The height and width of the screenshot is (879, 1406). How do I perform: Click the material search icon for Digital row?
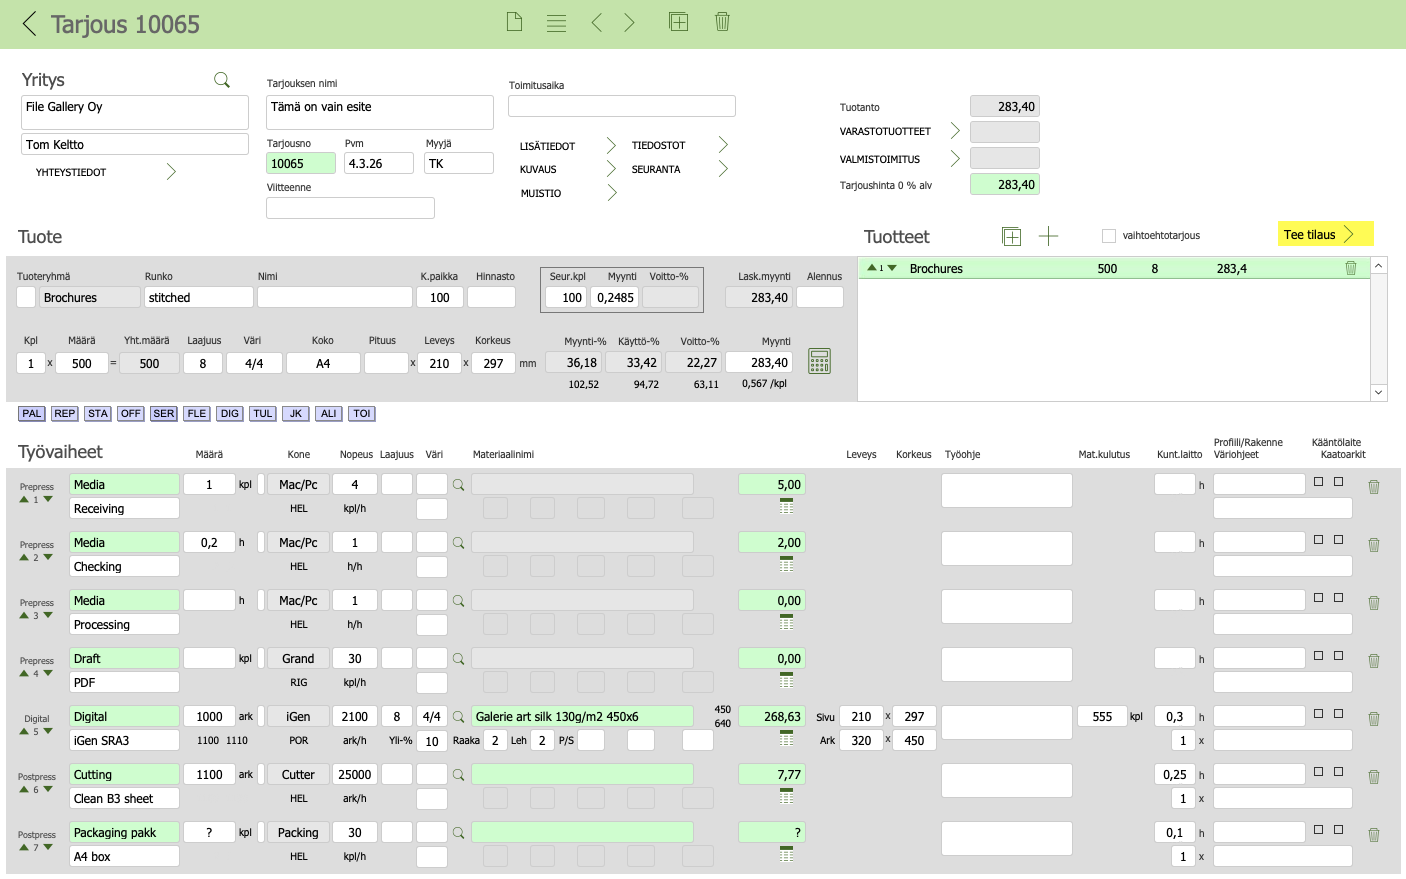point(458,717)
